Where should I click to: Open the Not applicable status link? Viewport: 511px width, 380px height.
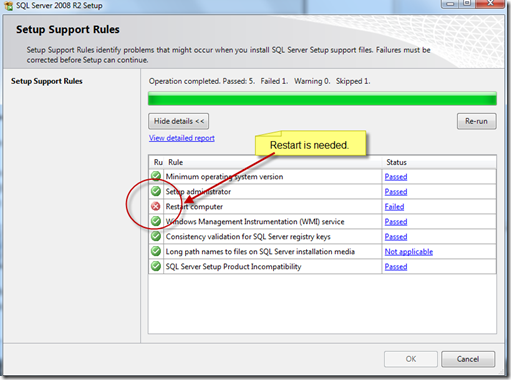(x=409, y=252)
